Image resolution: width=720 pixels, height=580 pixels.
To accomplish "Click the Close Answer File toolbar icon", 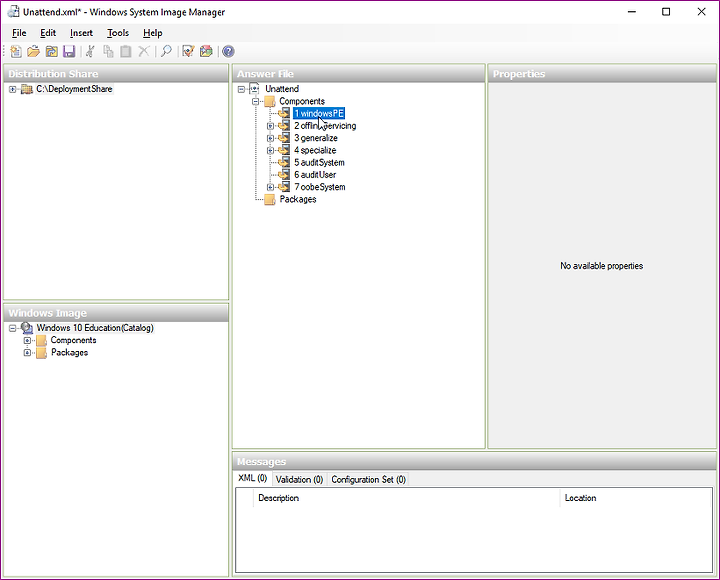I will tap(51, 51).
